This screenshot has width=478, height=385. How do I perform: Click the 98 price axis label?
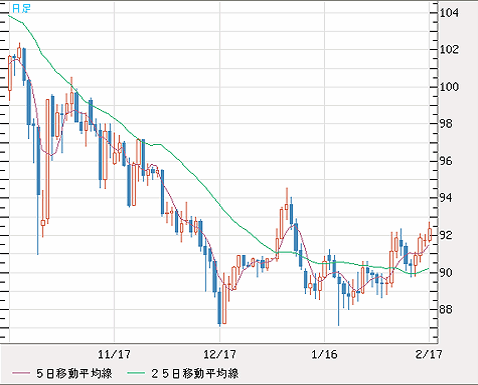click(x=446, y=124)
